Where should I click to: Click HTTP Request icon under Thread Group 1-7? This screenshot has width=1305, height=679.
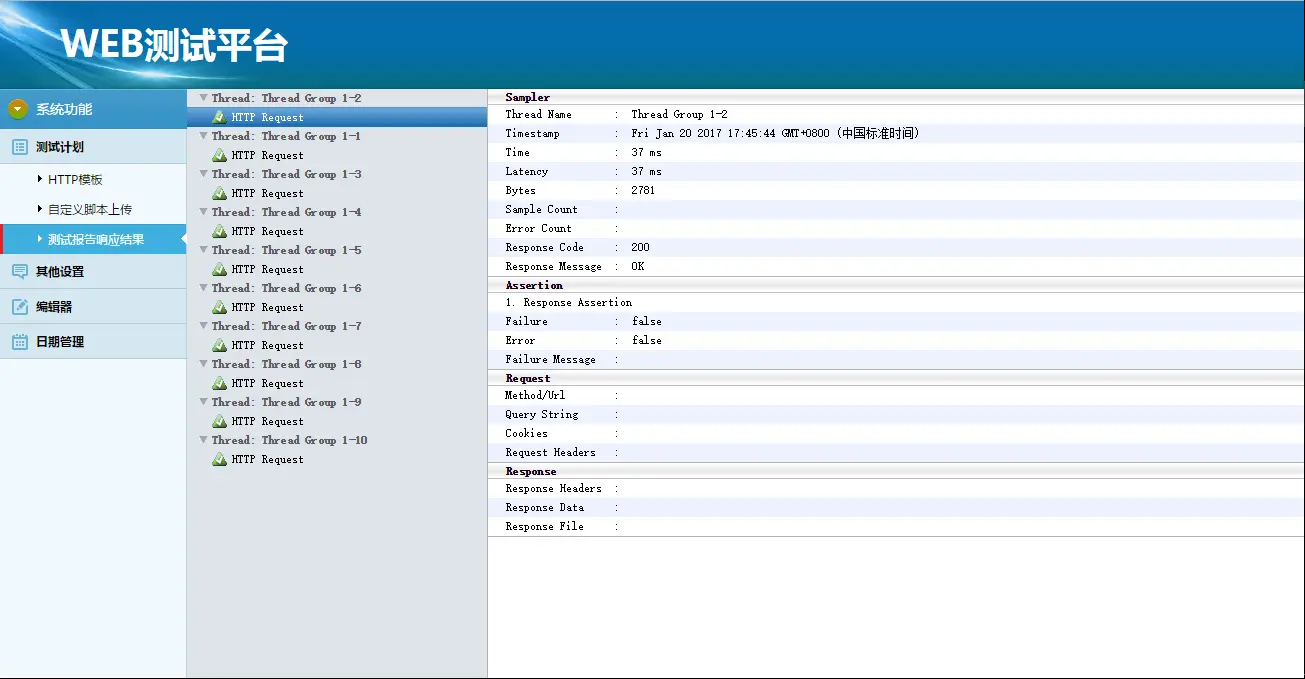click(219, 345)
